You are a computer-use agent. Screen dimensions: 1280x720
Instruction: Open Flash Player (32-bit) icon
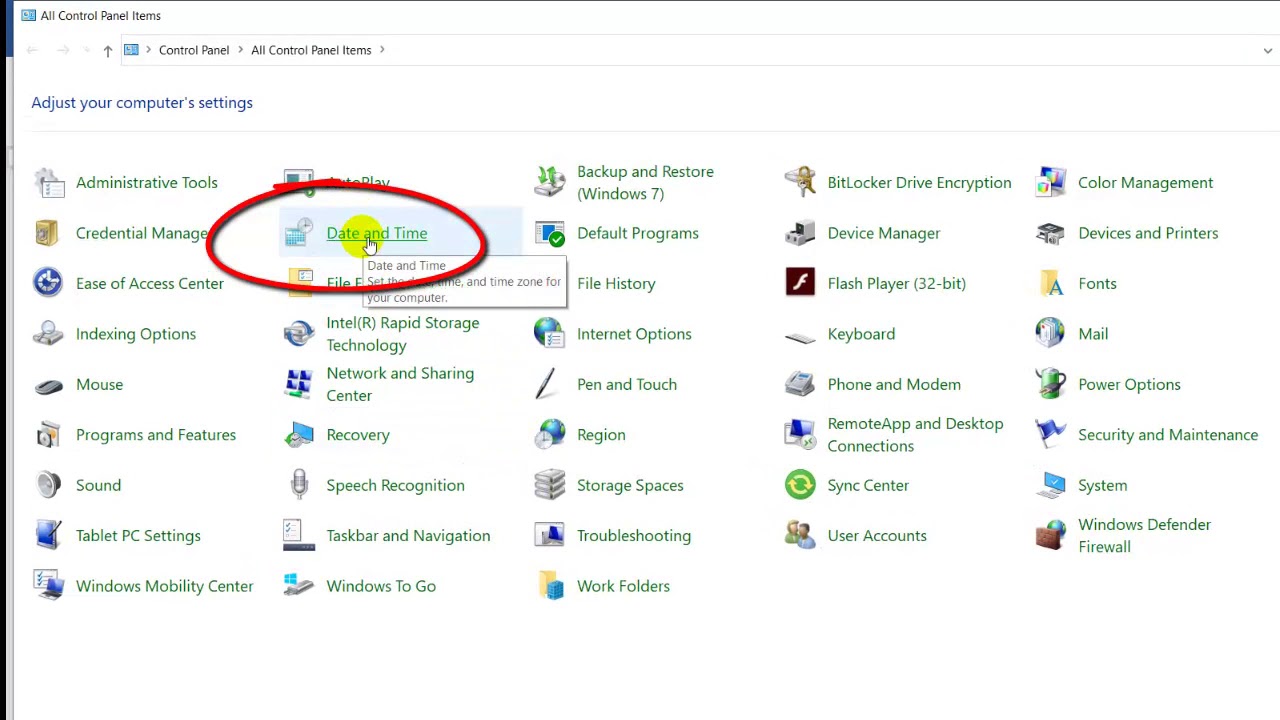(x=800, y=283)
